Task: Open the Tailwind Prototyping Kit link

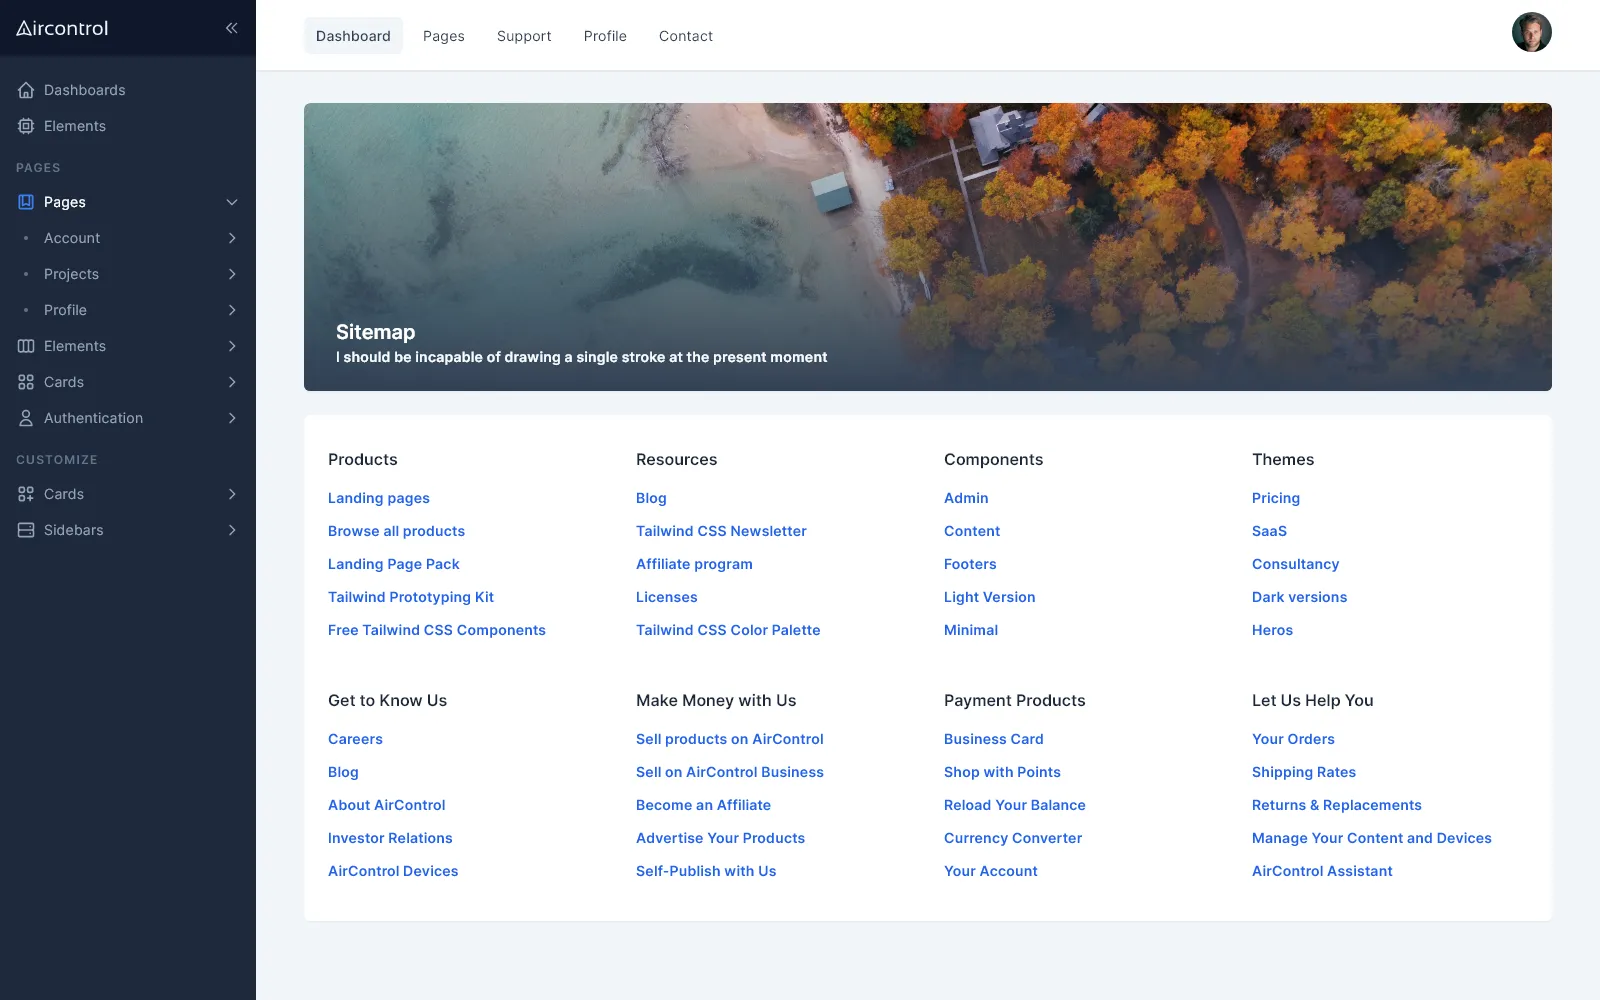Action: [x=411, y=597]
